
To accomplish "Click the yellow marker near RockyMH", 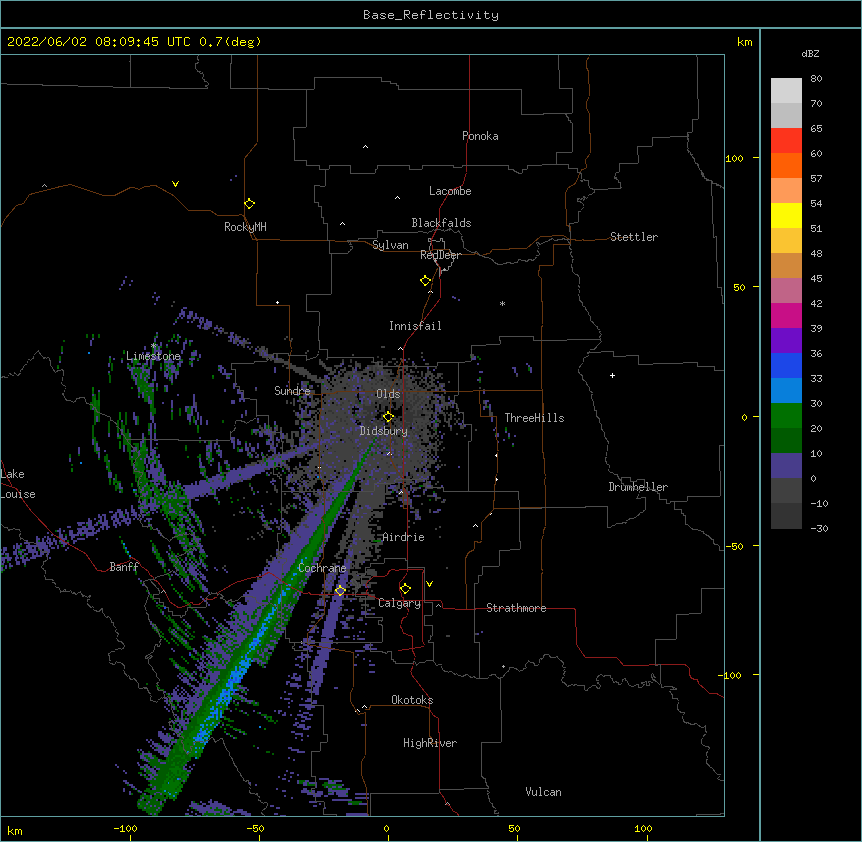I will (x=250, y=204).
